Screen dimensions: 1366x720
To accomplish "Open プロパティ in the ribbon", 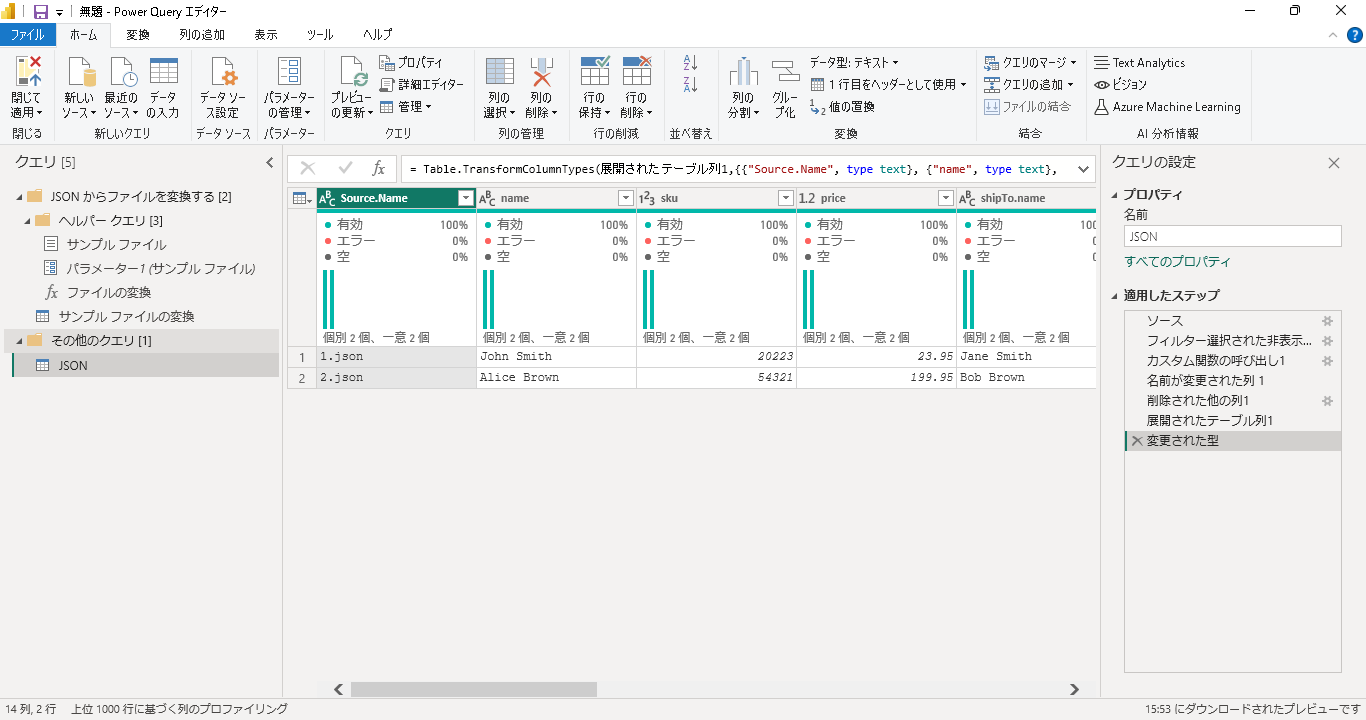I will [x=411, y=63].
